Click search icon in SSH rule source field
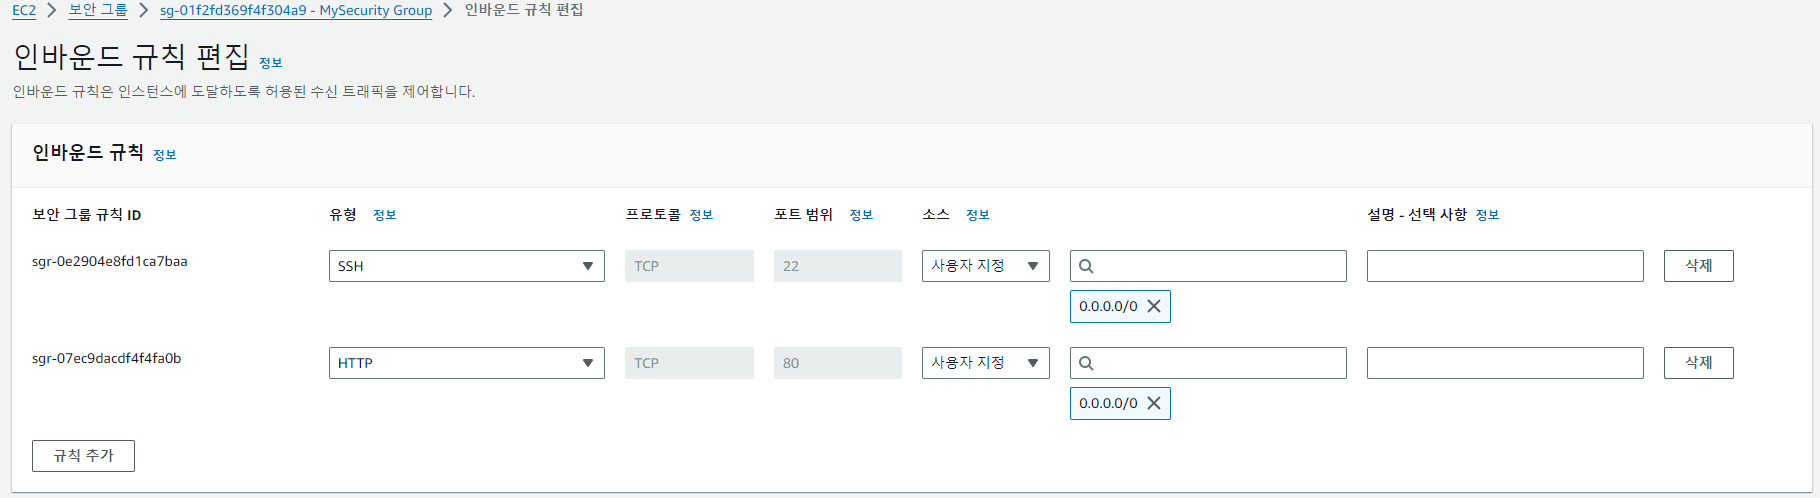The width and height of the screenshot is (1820, 498). (x=1086, y=266)
